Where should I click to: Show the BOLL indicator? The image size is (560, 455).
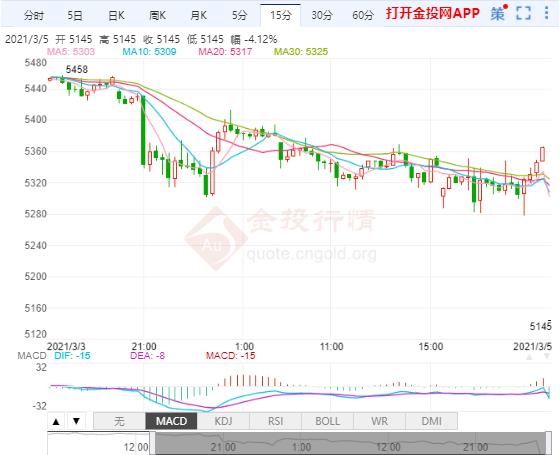pyautogui.click(x=328, y=421)
